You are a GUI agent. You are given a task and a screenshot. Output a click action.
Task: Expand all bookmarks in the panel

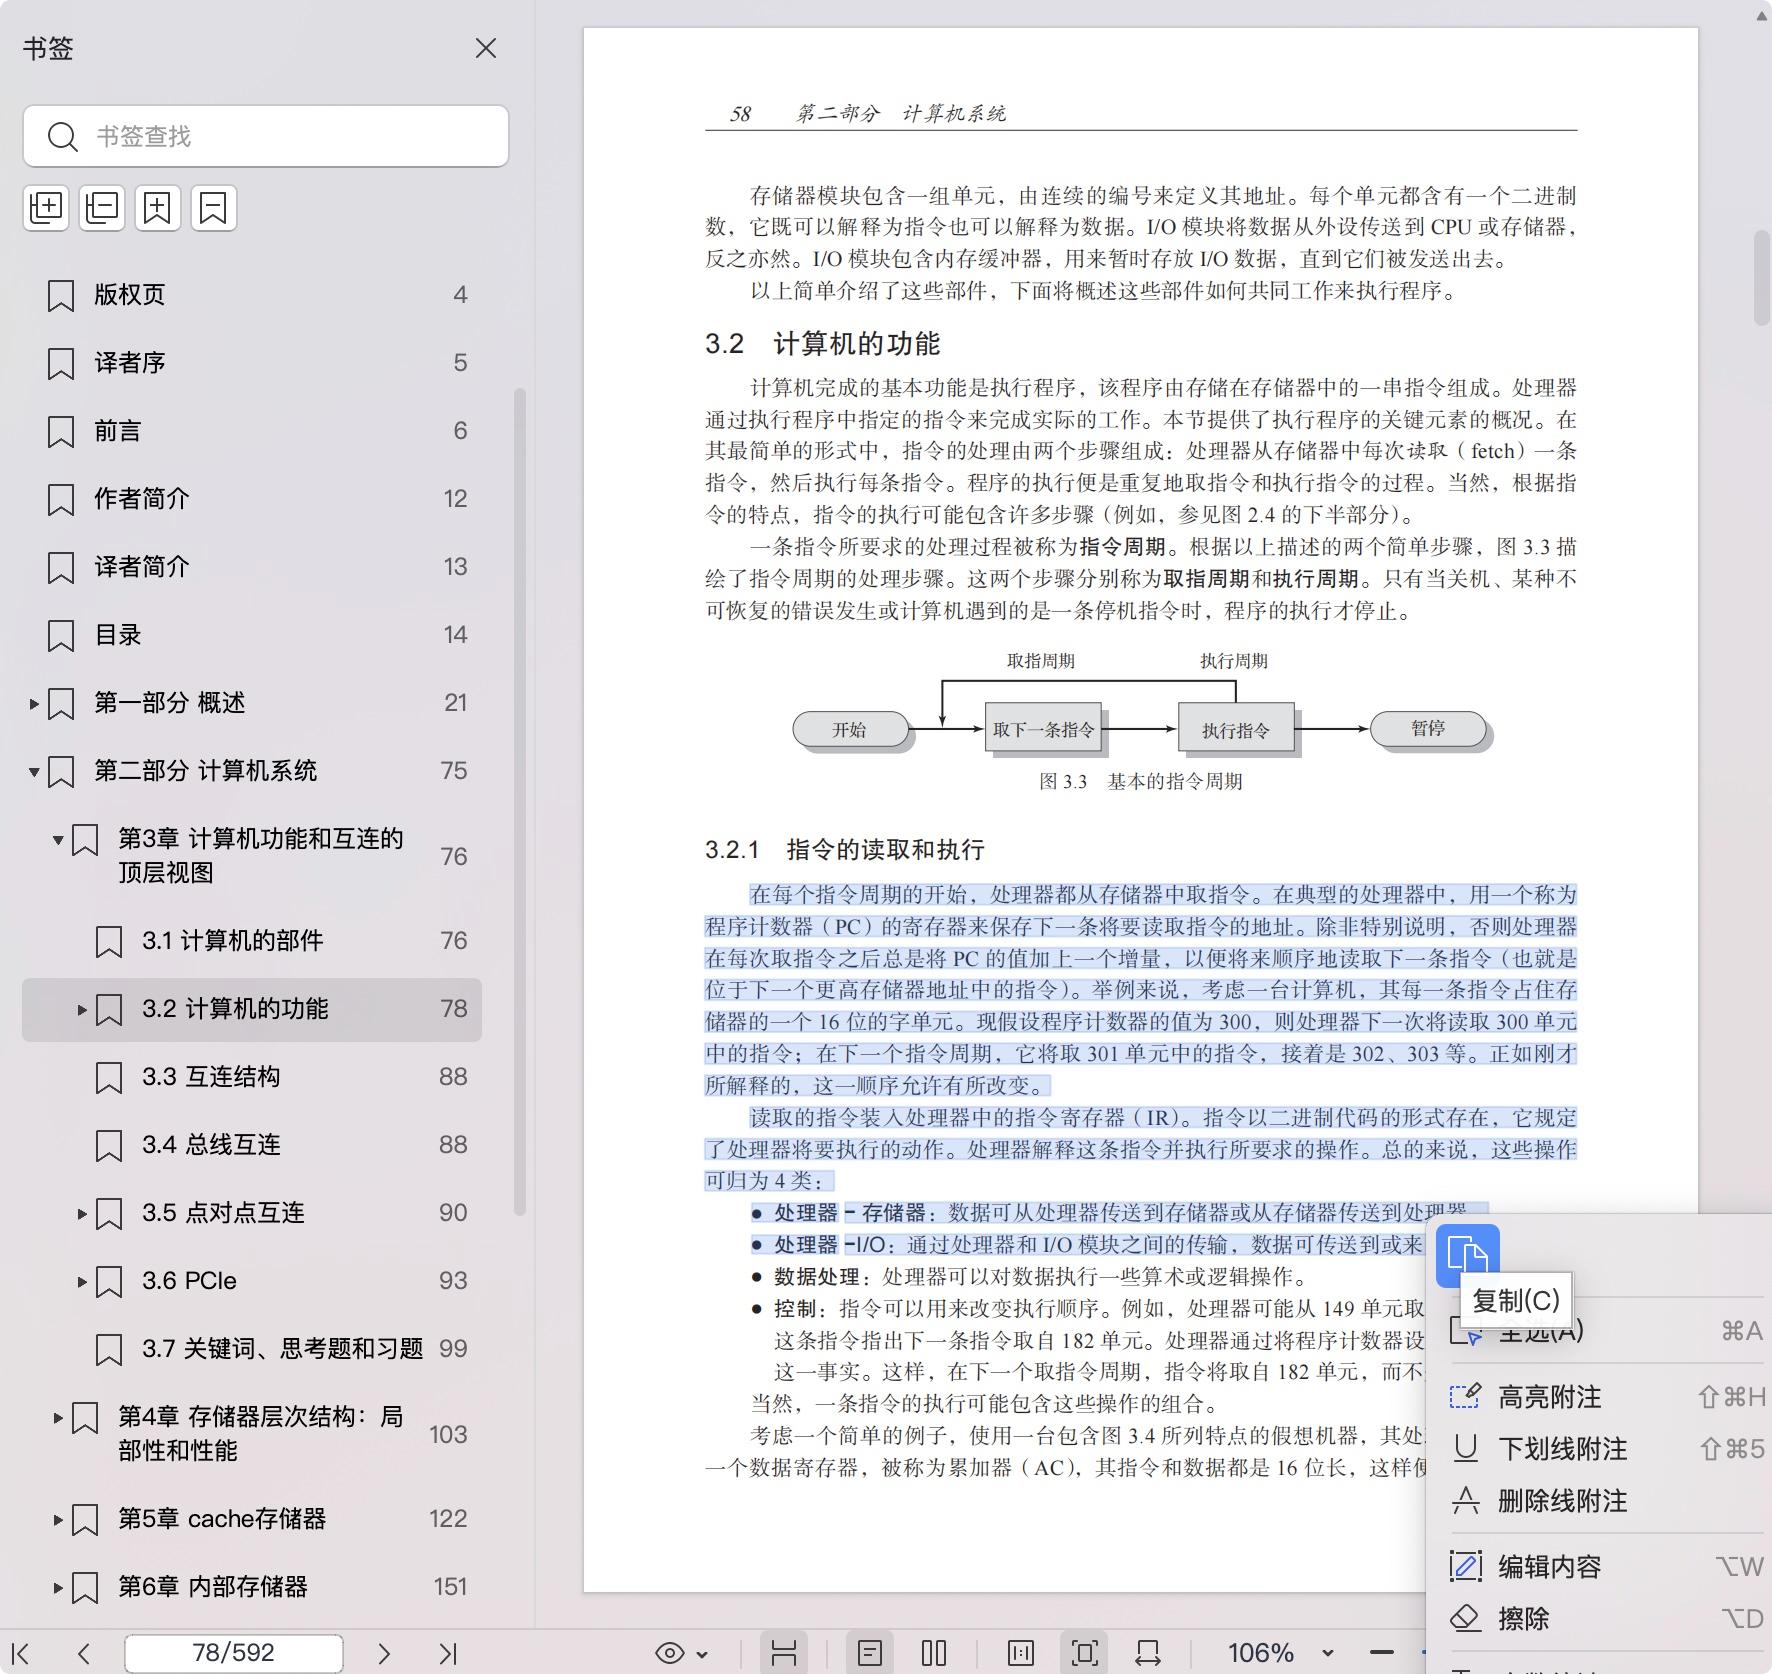(46, 208)
